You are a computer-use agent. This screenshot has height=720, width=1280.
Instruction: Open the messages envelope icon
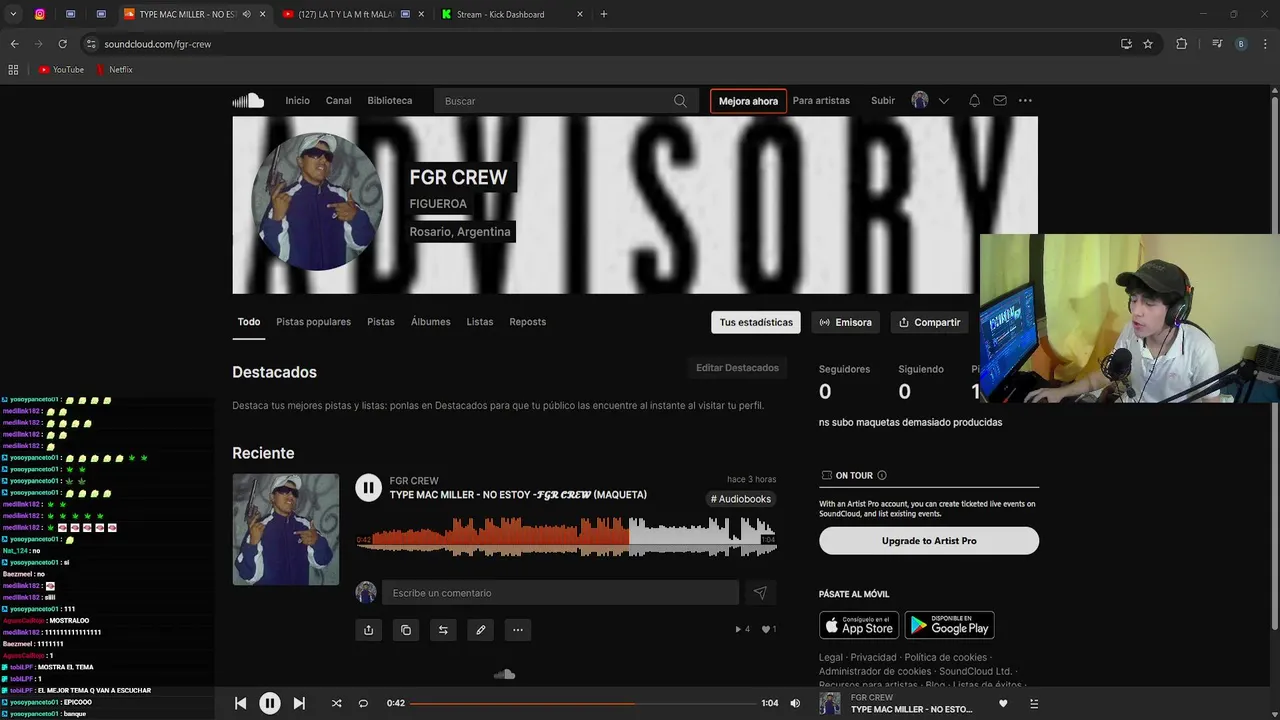(1000, 100)
